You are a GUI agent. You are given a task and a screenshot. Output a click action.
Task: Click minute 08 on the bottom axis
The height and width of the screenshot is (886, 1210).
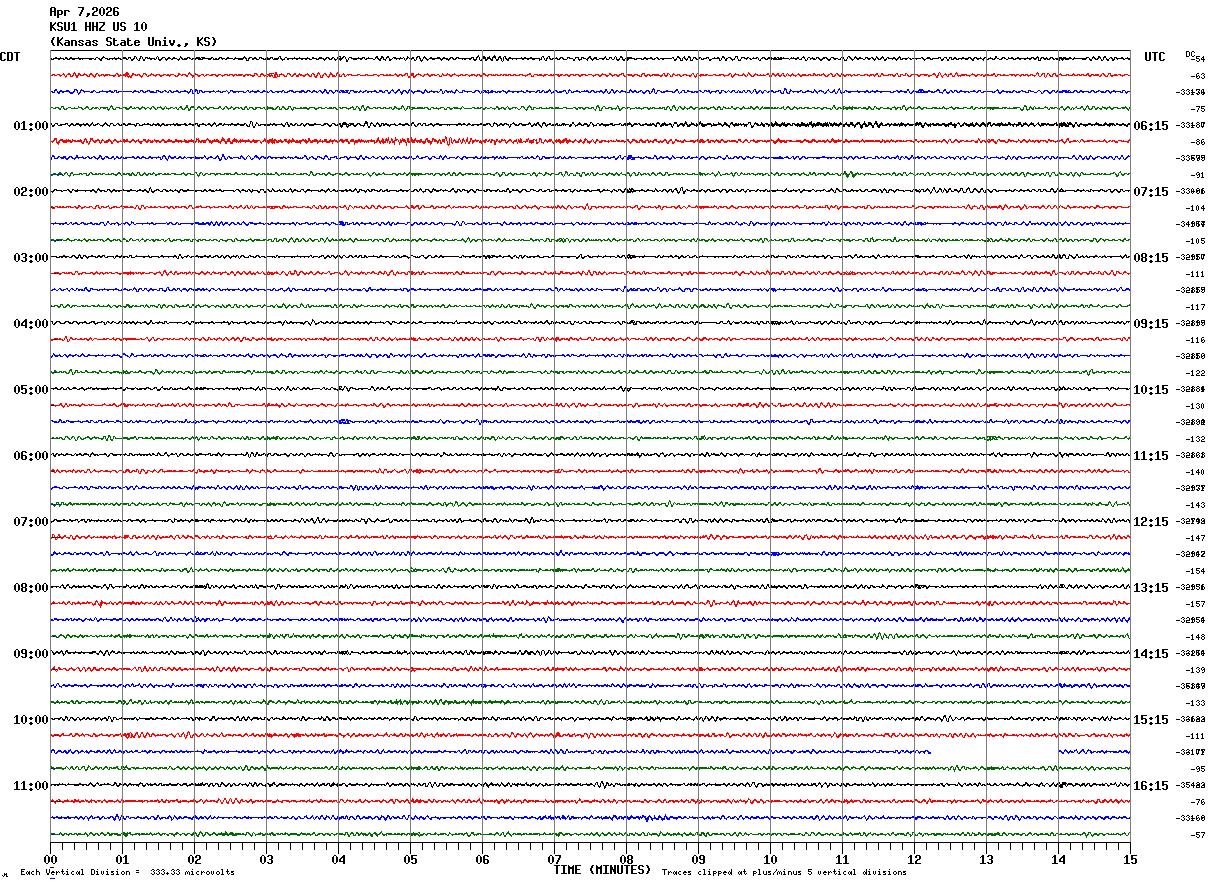click(627, 859)
